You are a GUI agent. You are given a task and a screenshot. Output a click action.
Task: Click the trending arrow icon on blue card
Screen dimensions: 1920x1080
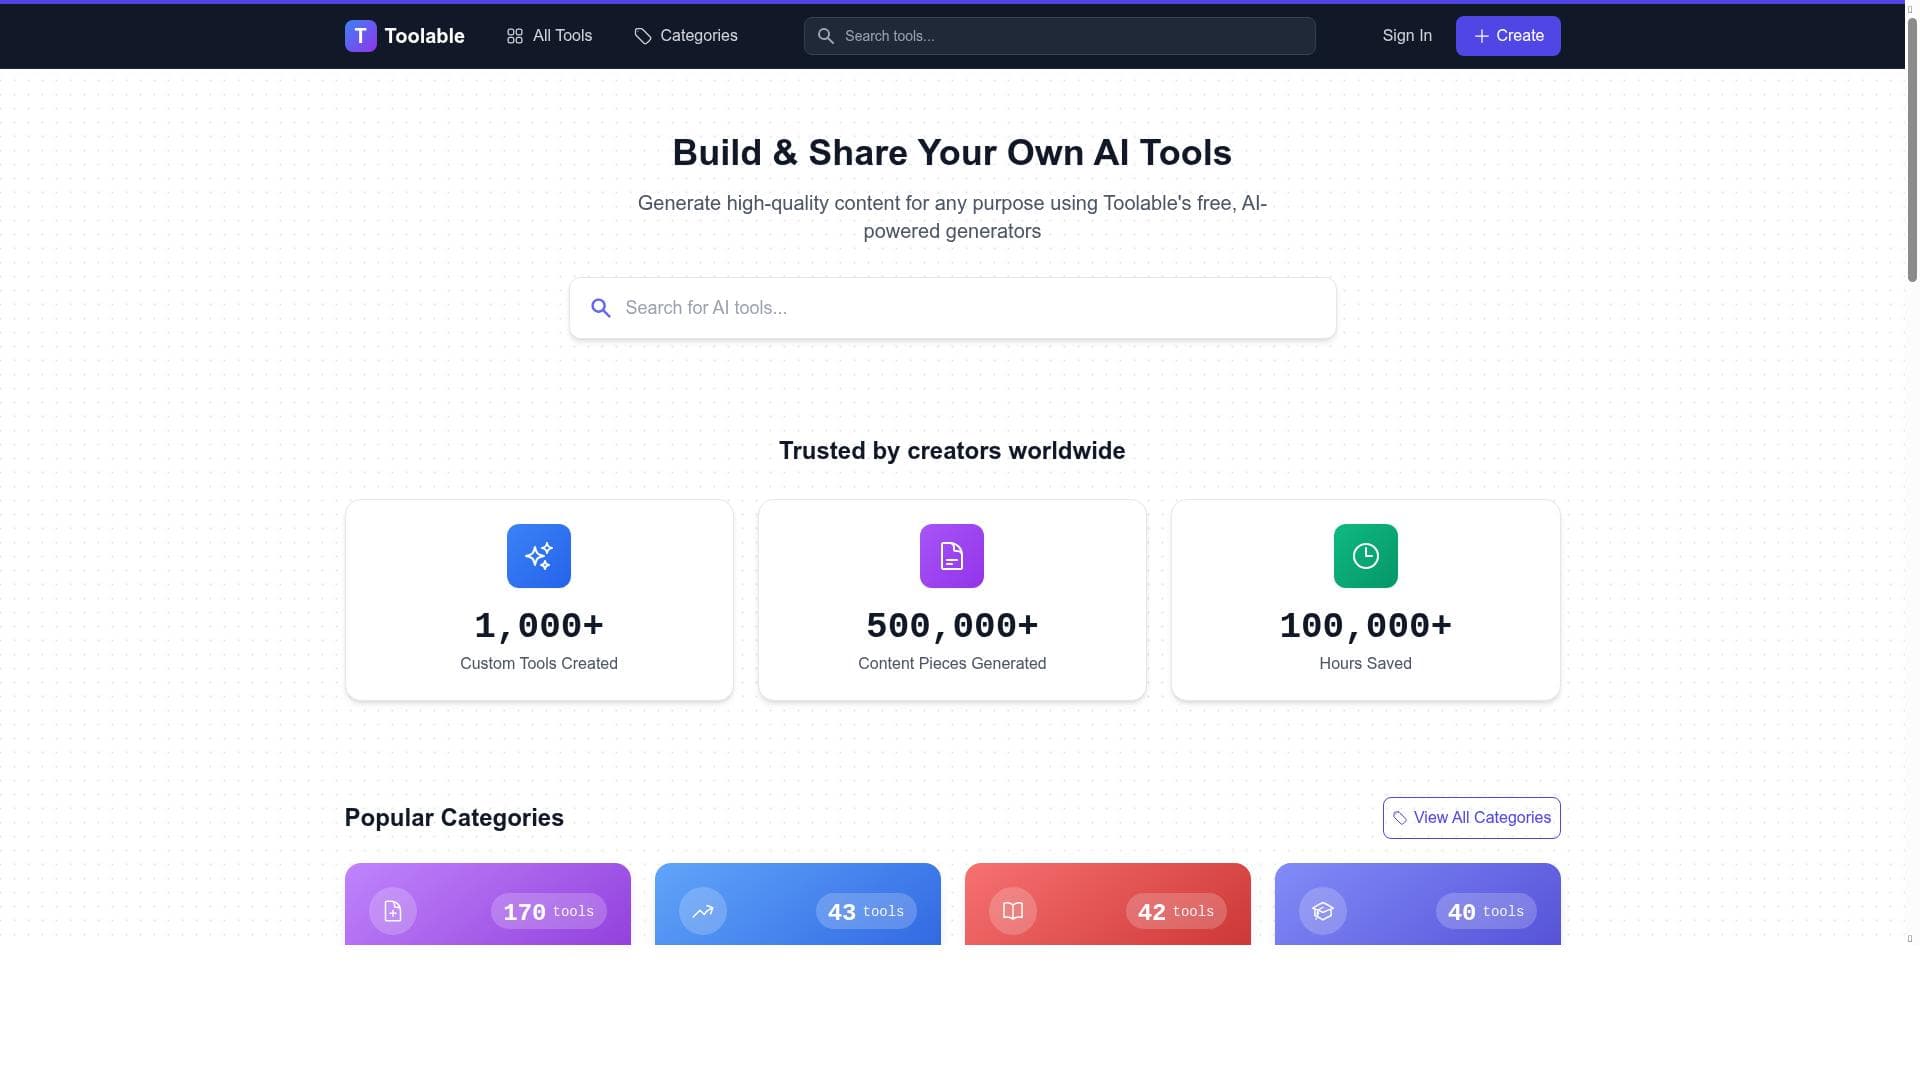click(703, 911)
